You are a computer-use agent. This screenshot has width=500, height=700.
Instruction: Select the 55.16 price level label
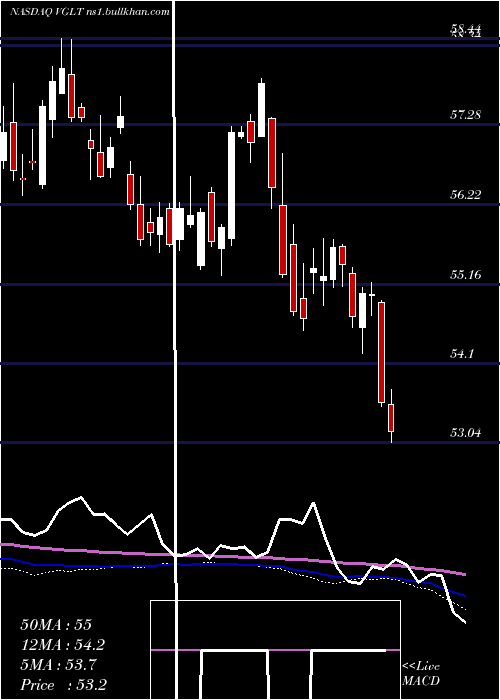click(x=465, y=274)
